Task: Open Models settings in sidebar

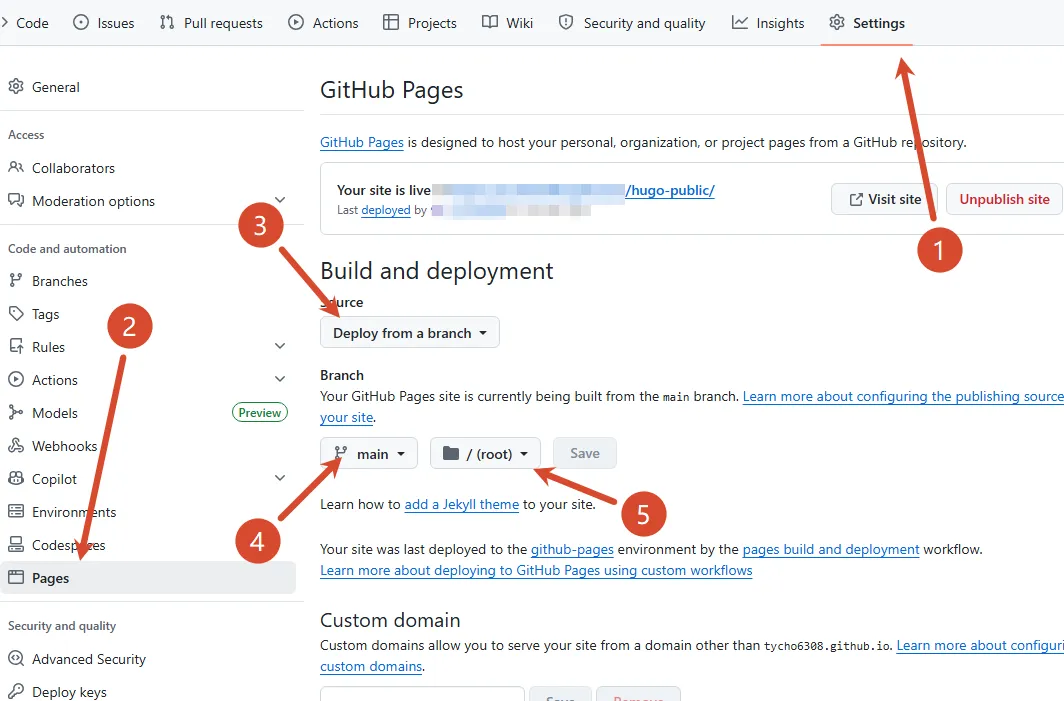Action: point(148,413)
